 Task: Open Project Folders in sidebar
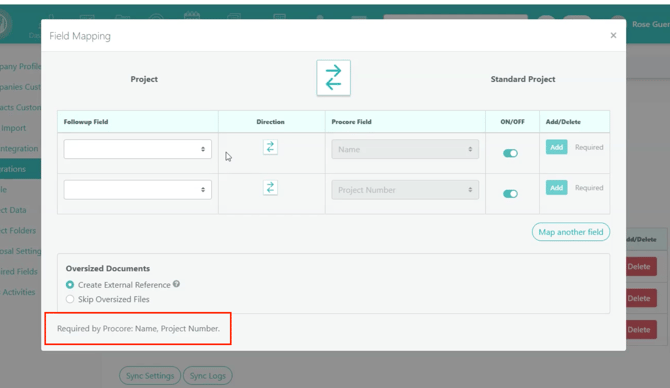click(x=18, y=230)
